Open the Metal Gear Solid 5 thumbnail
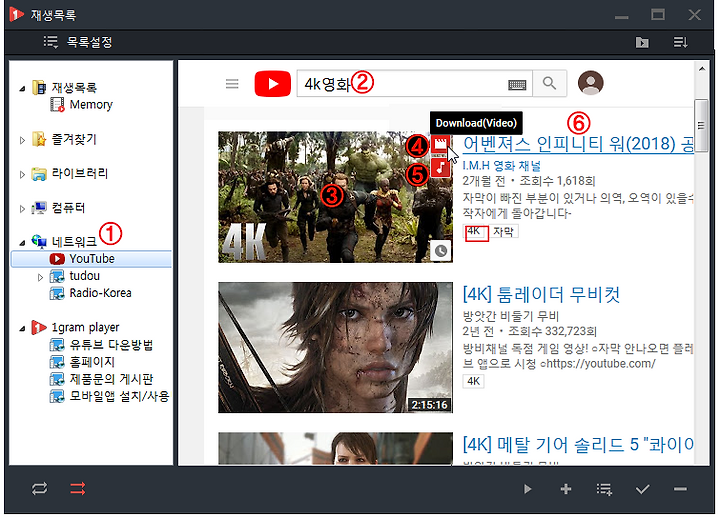This screenshot has height=518, width=720. [335, 448]
